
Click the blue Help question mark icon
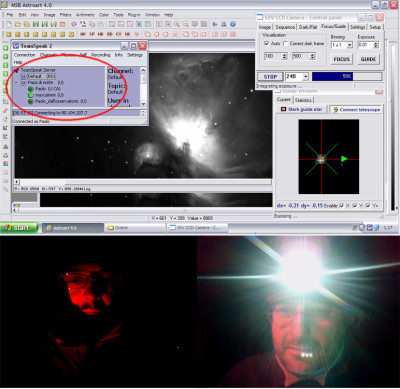click(x=233, y=24)
